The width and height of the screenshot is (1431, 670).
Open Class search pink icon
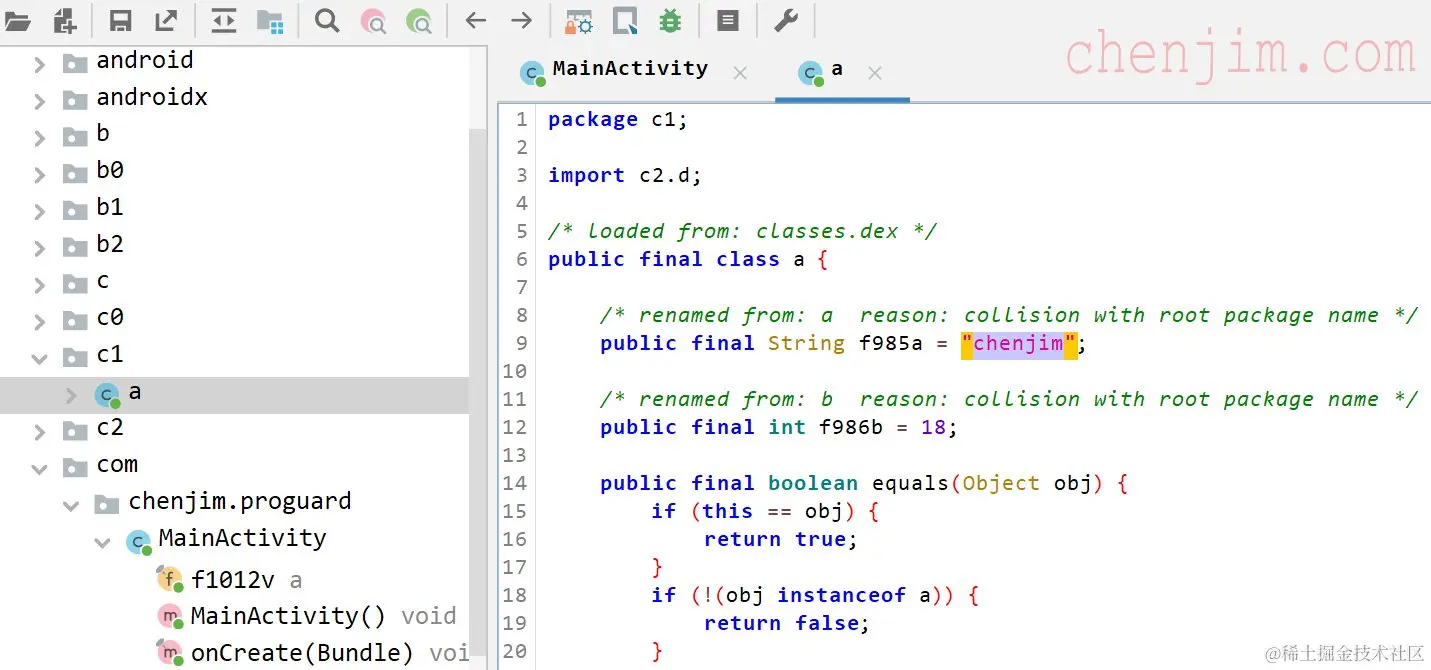tap(373, 21)
